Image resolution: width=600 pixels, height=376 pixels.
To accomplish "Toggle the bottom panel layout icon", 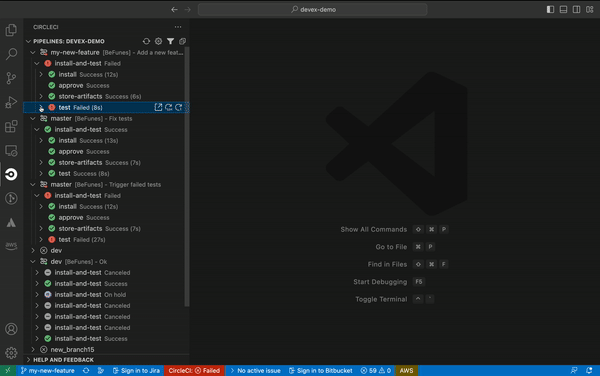I will click(563, 10).
